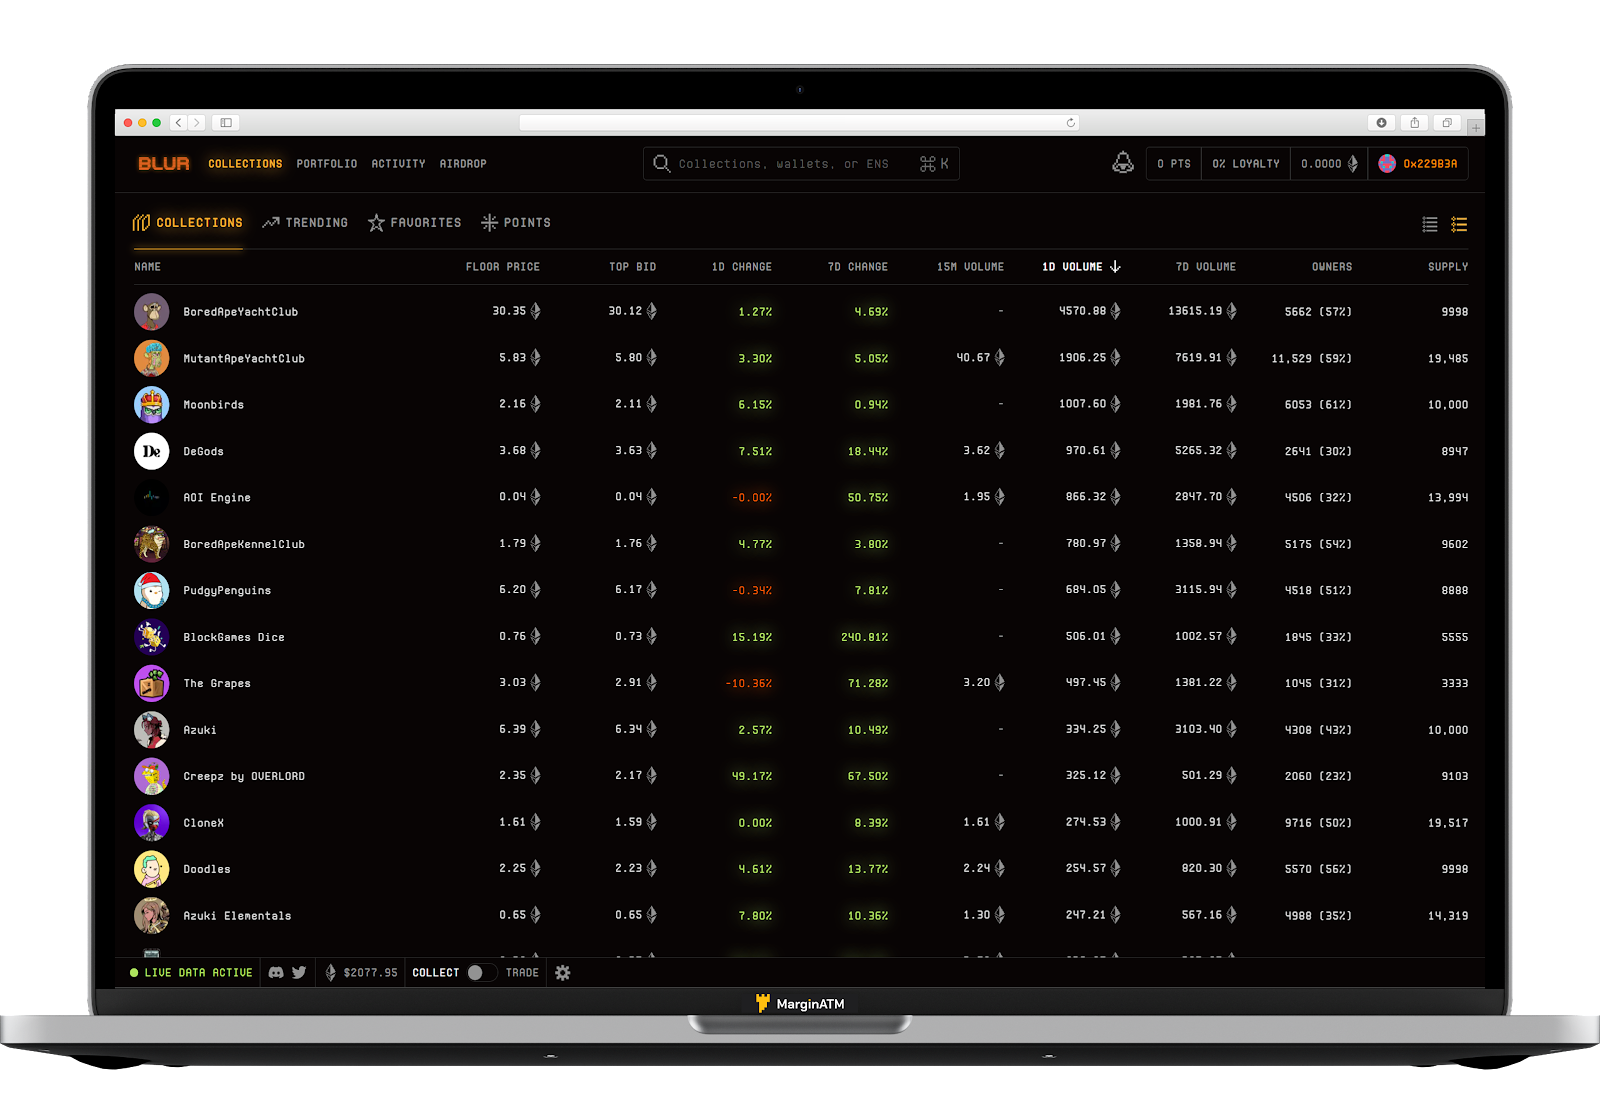
Task: Click BlockGames Dice collection avatar
Action: [152, 637]
